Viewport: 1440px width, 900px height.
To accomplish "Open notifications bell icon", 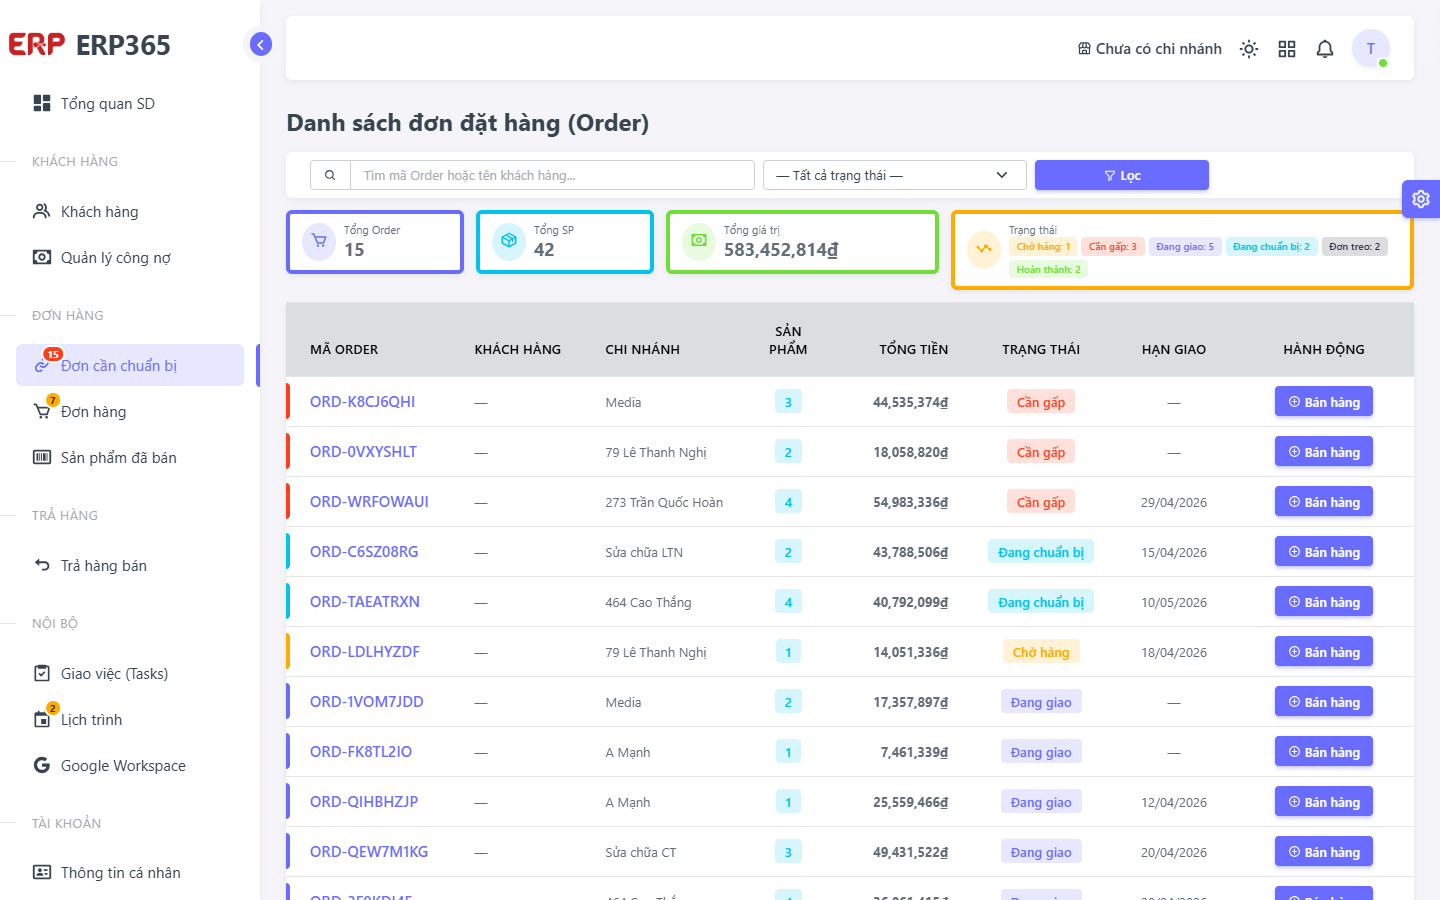I will coord(1325,49).
